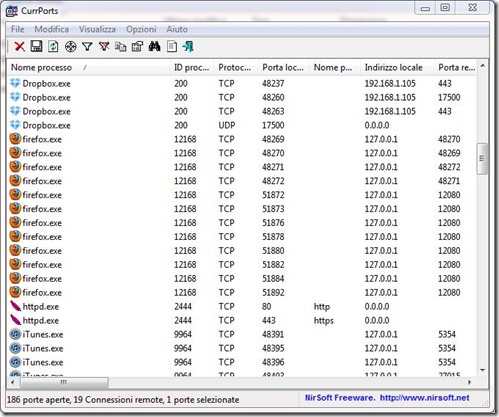Viewport: 499px width, 417px height.
Task: Select firefox.exe row with local port 51878
Action: 242,237
